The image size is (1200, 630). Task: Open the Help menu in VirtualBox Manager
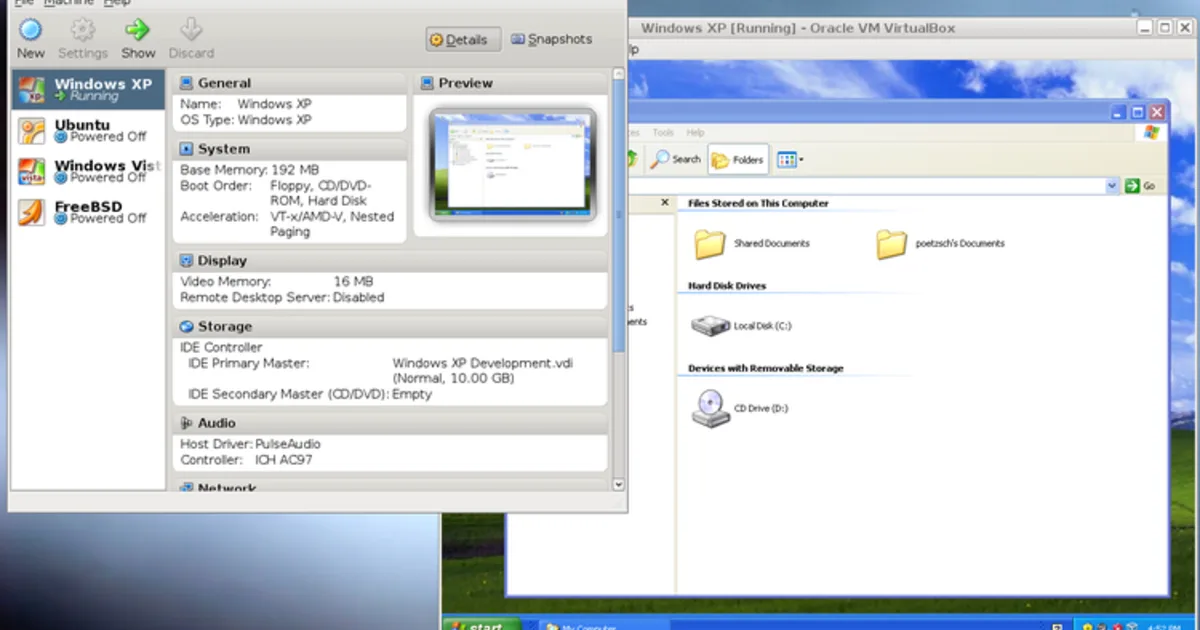coord(117,3)
